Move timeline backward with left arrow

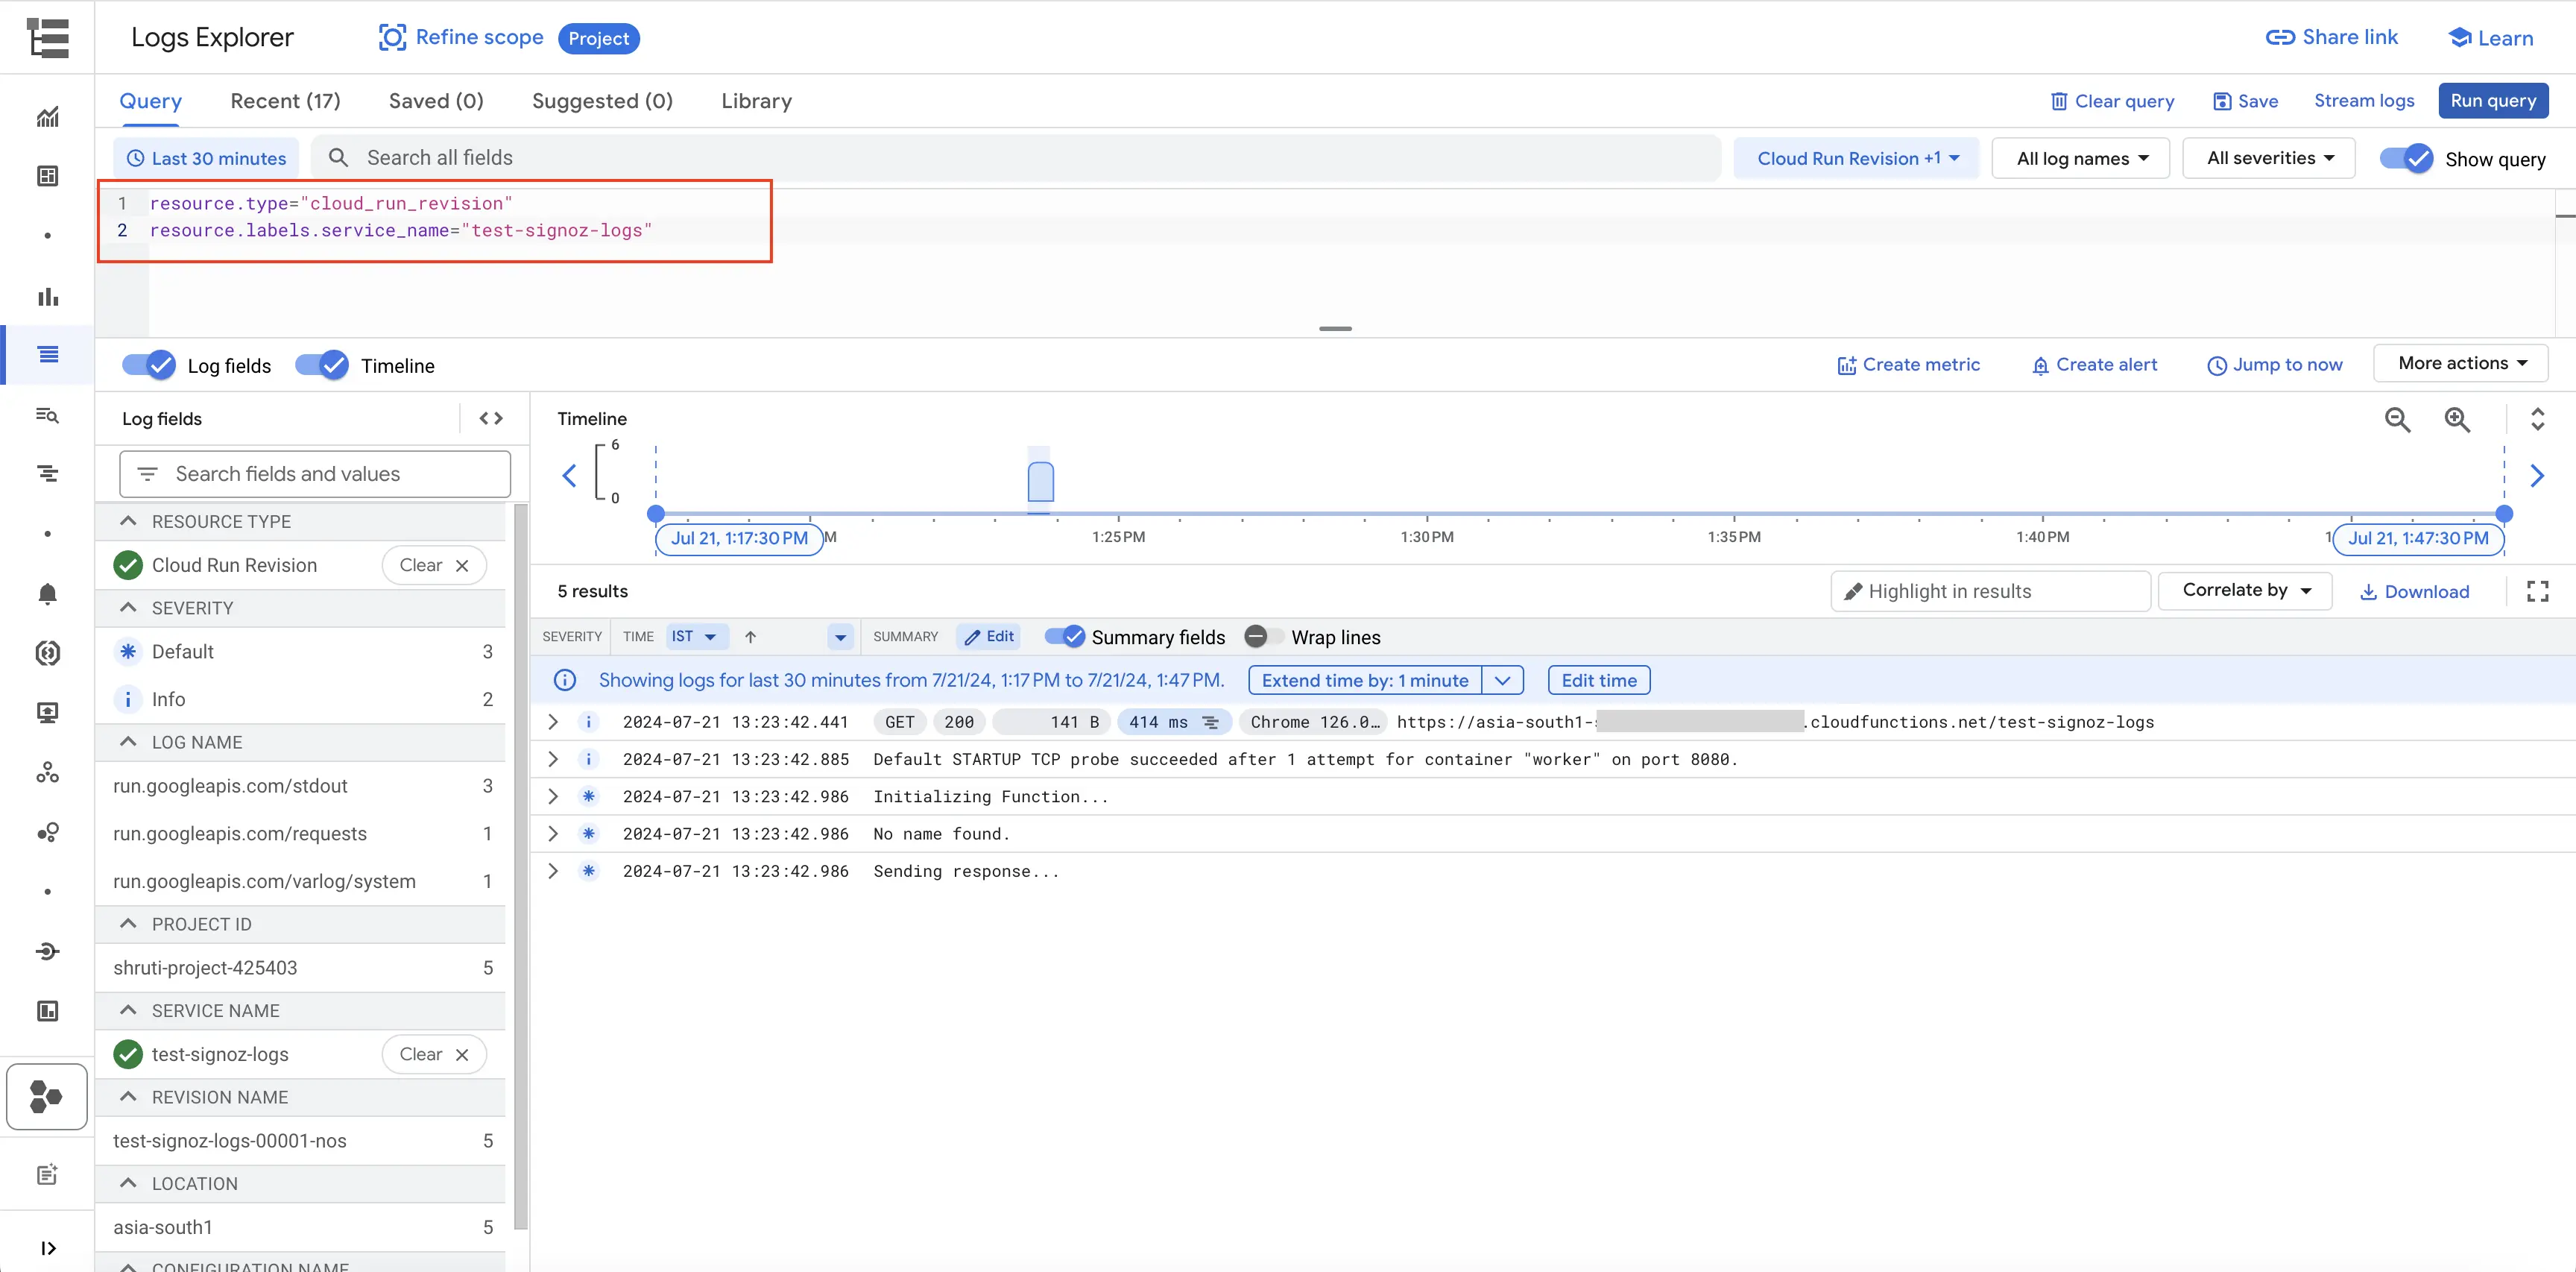coord(569,476)
